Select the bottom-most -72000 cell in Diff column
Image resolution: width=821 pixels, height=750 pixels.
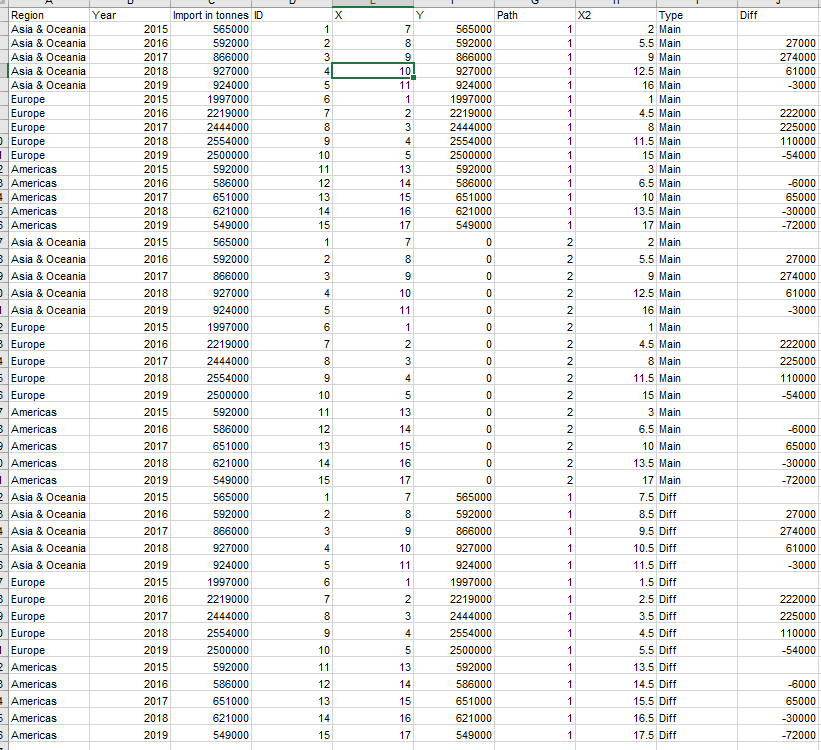tap(777, 735)
